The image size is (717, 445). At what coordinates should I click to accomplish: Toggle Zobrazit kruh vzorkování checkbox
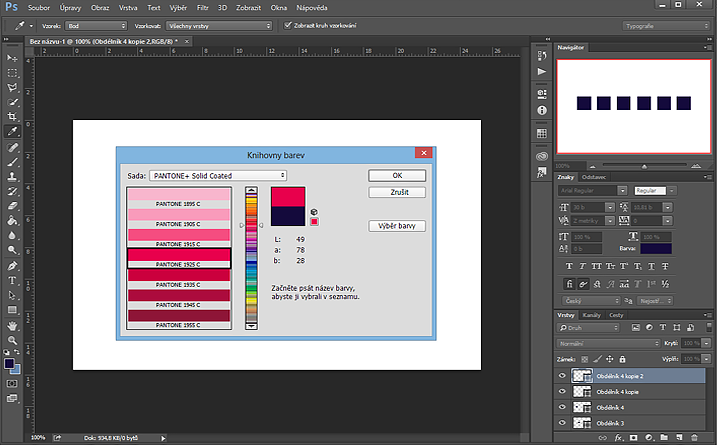pos(288,25)
